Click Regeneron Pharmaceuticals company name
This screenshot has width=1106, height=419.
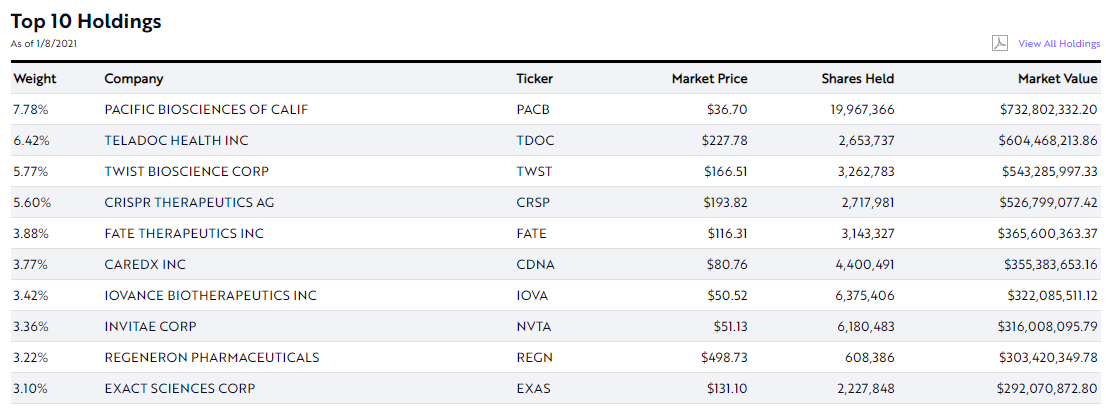[212, 358]
